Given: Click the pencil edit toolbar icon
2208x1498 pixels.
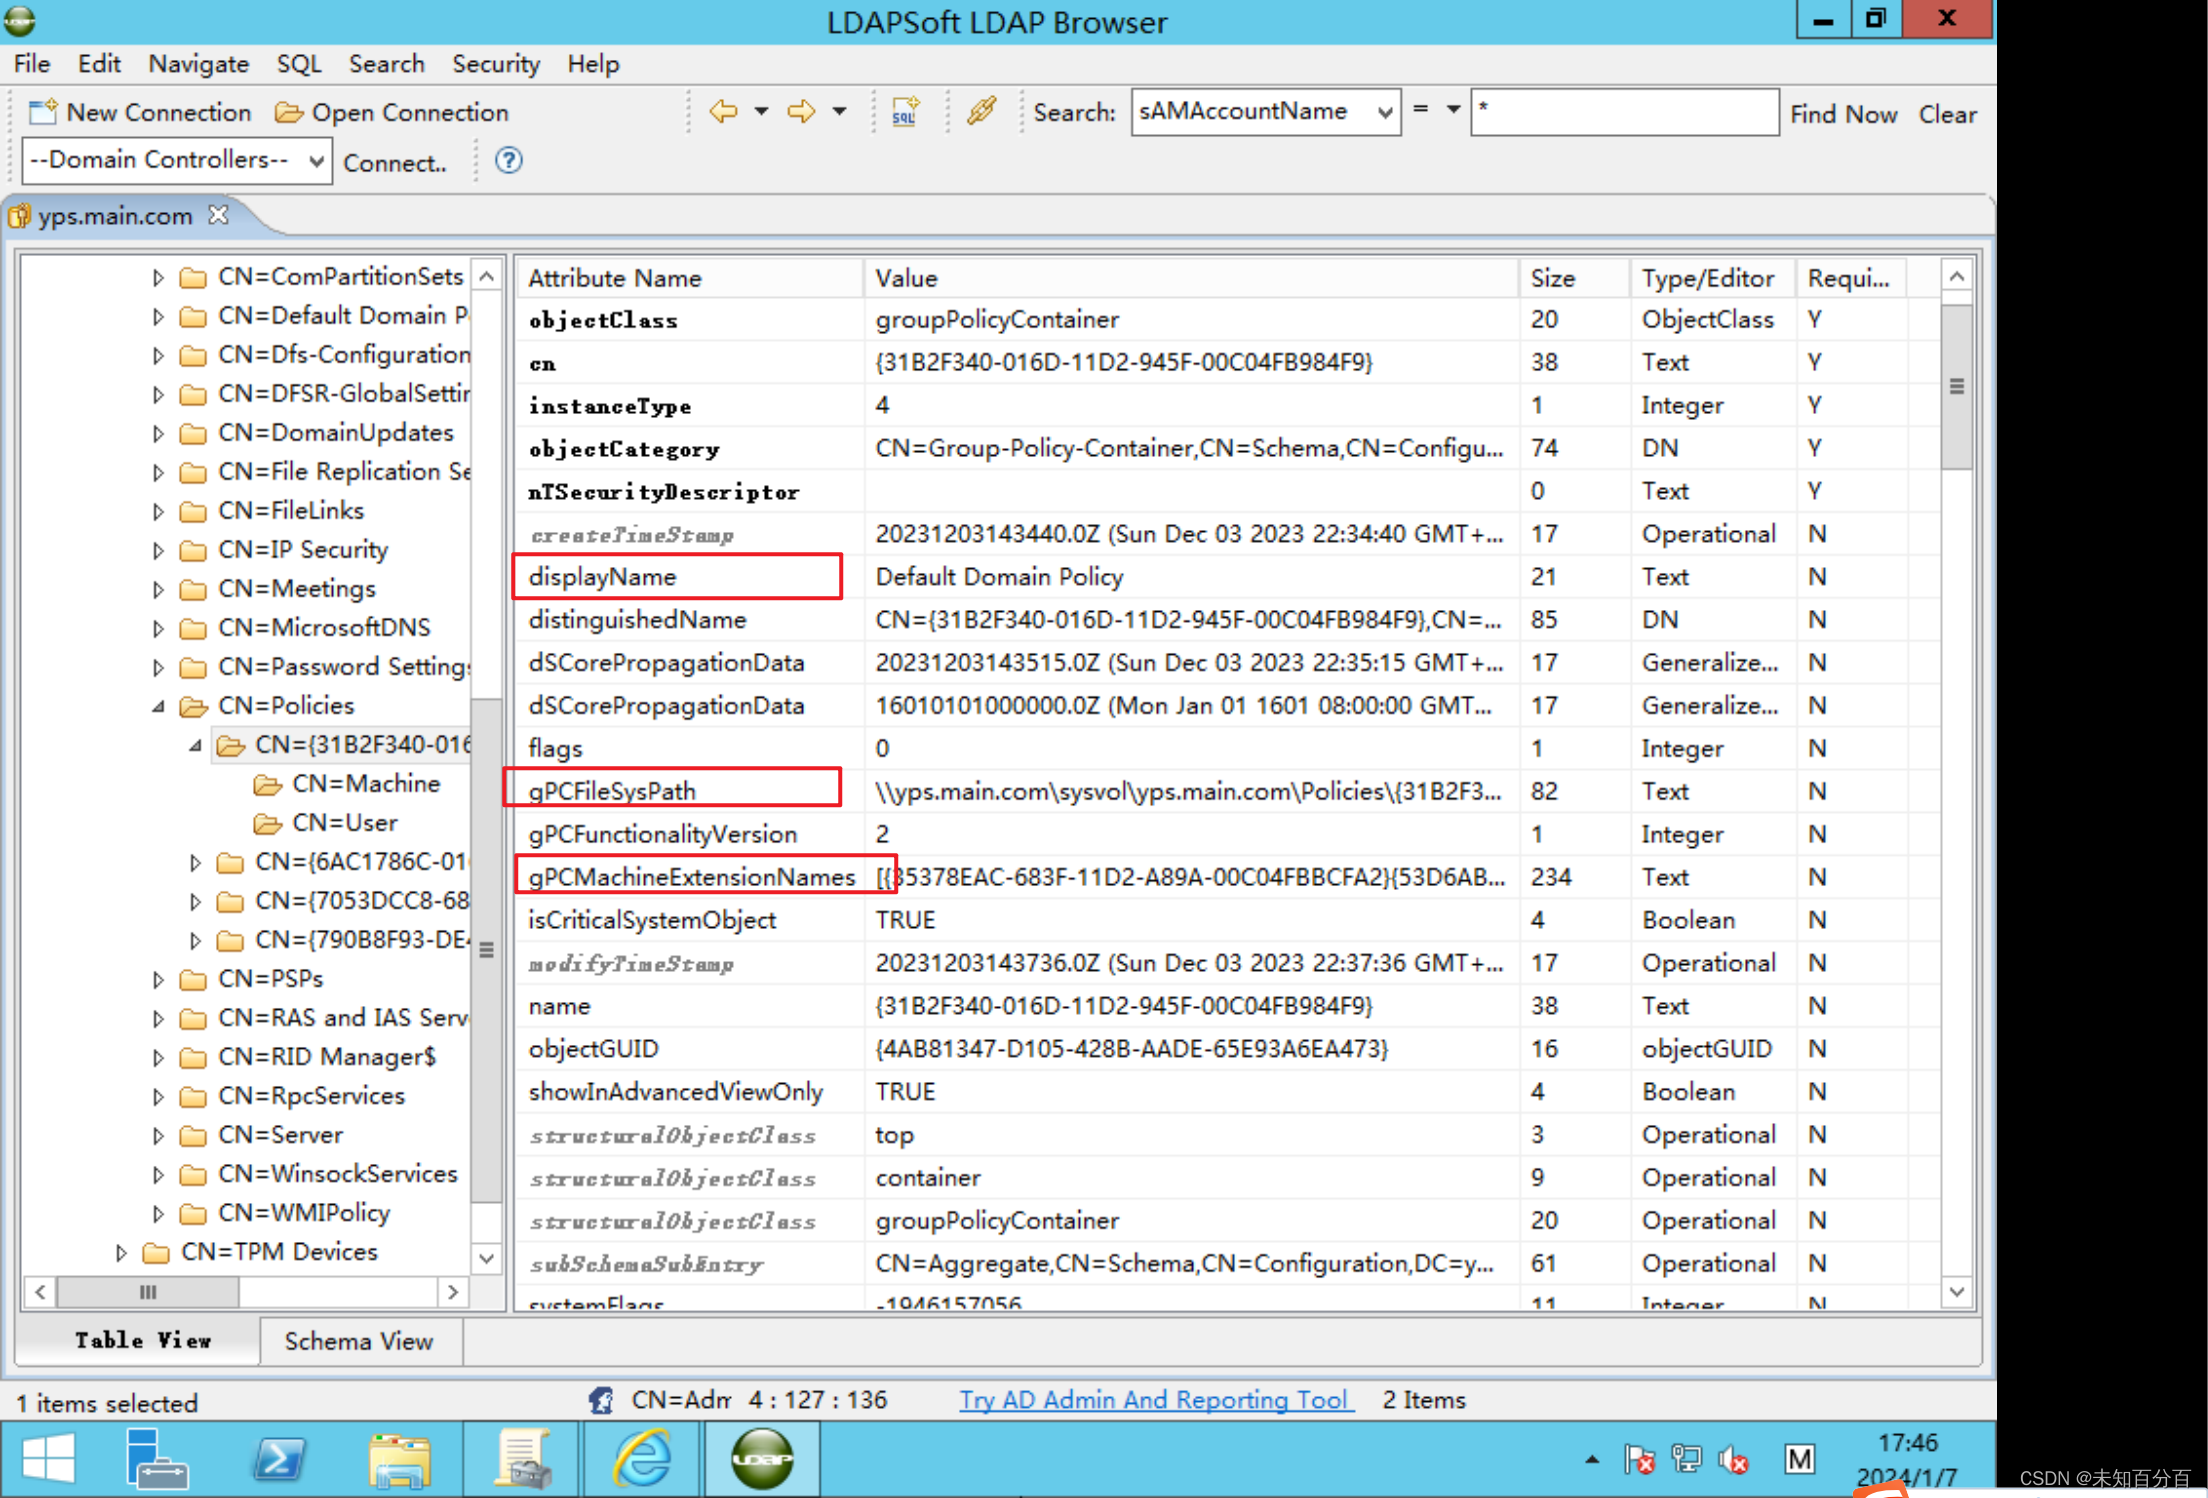Looking at the screenshot, I should click(981, 111).
